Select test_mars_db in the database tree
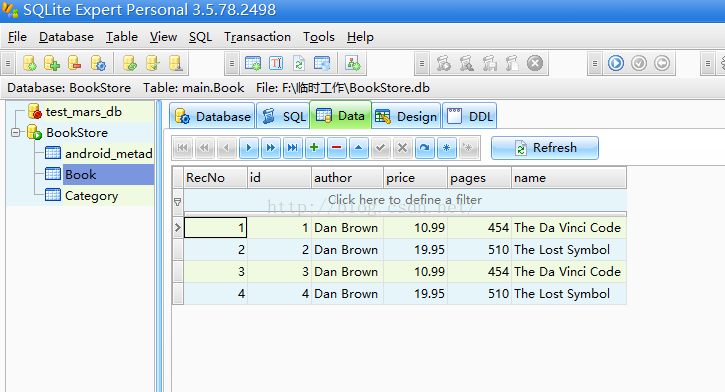The image size is (725, 392). pyautogui.click(x=83, y=112)
